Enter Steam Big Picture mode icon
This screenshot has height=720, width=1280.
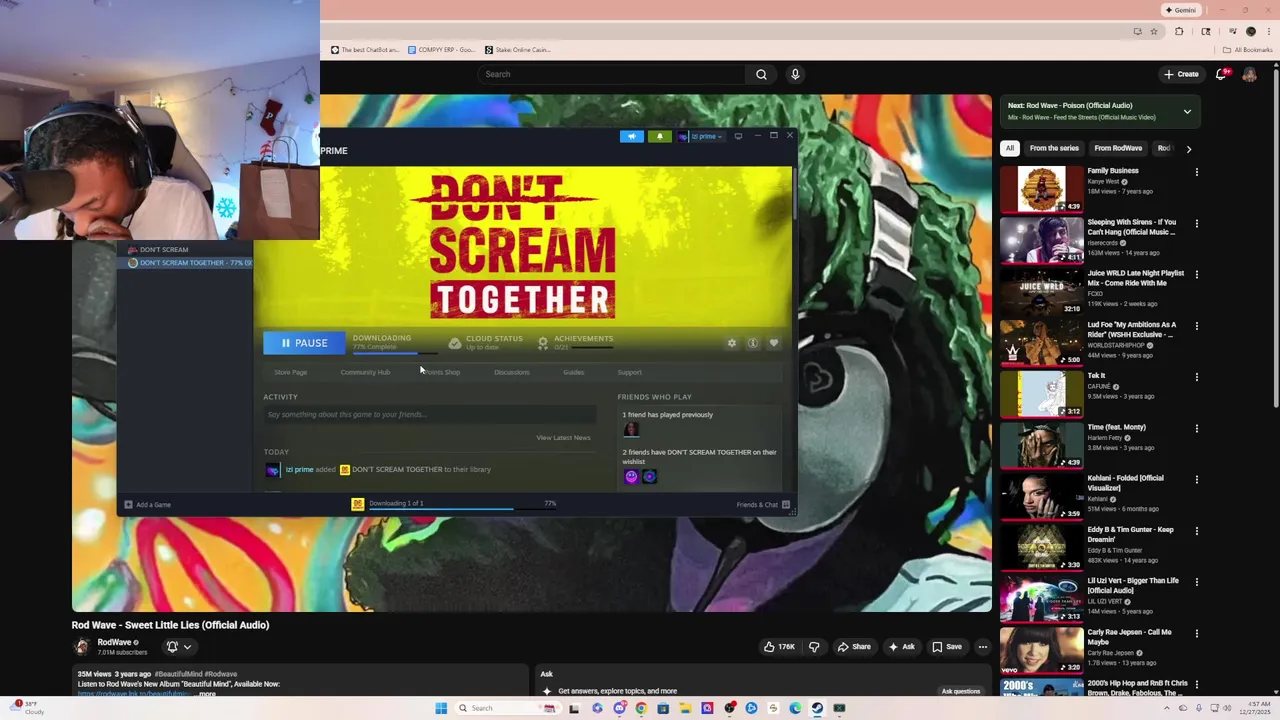pos(738,136)
